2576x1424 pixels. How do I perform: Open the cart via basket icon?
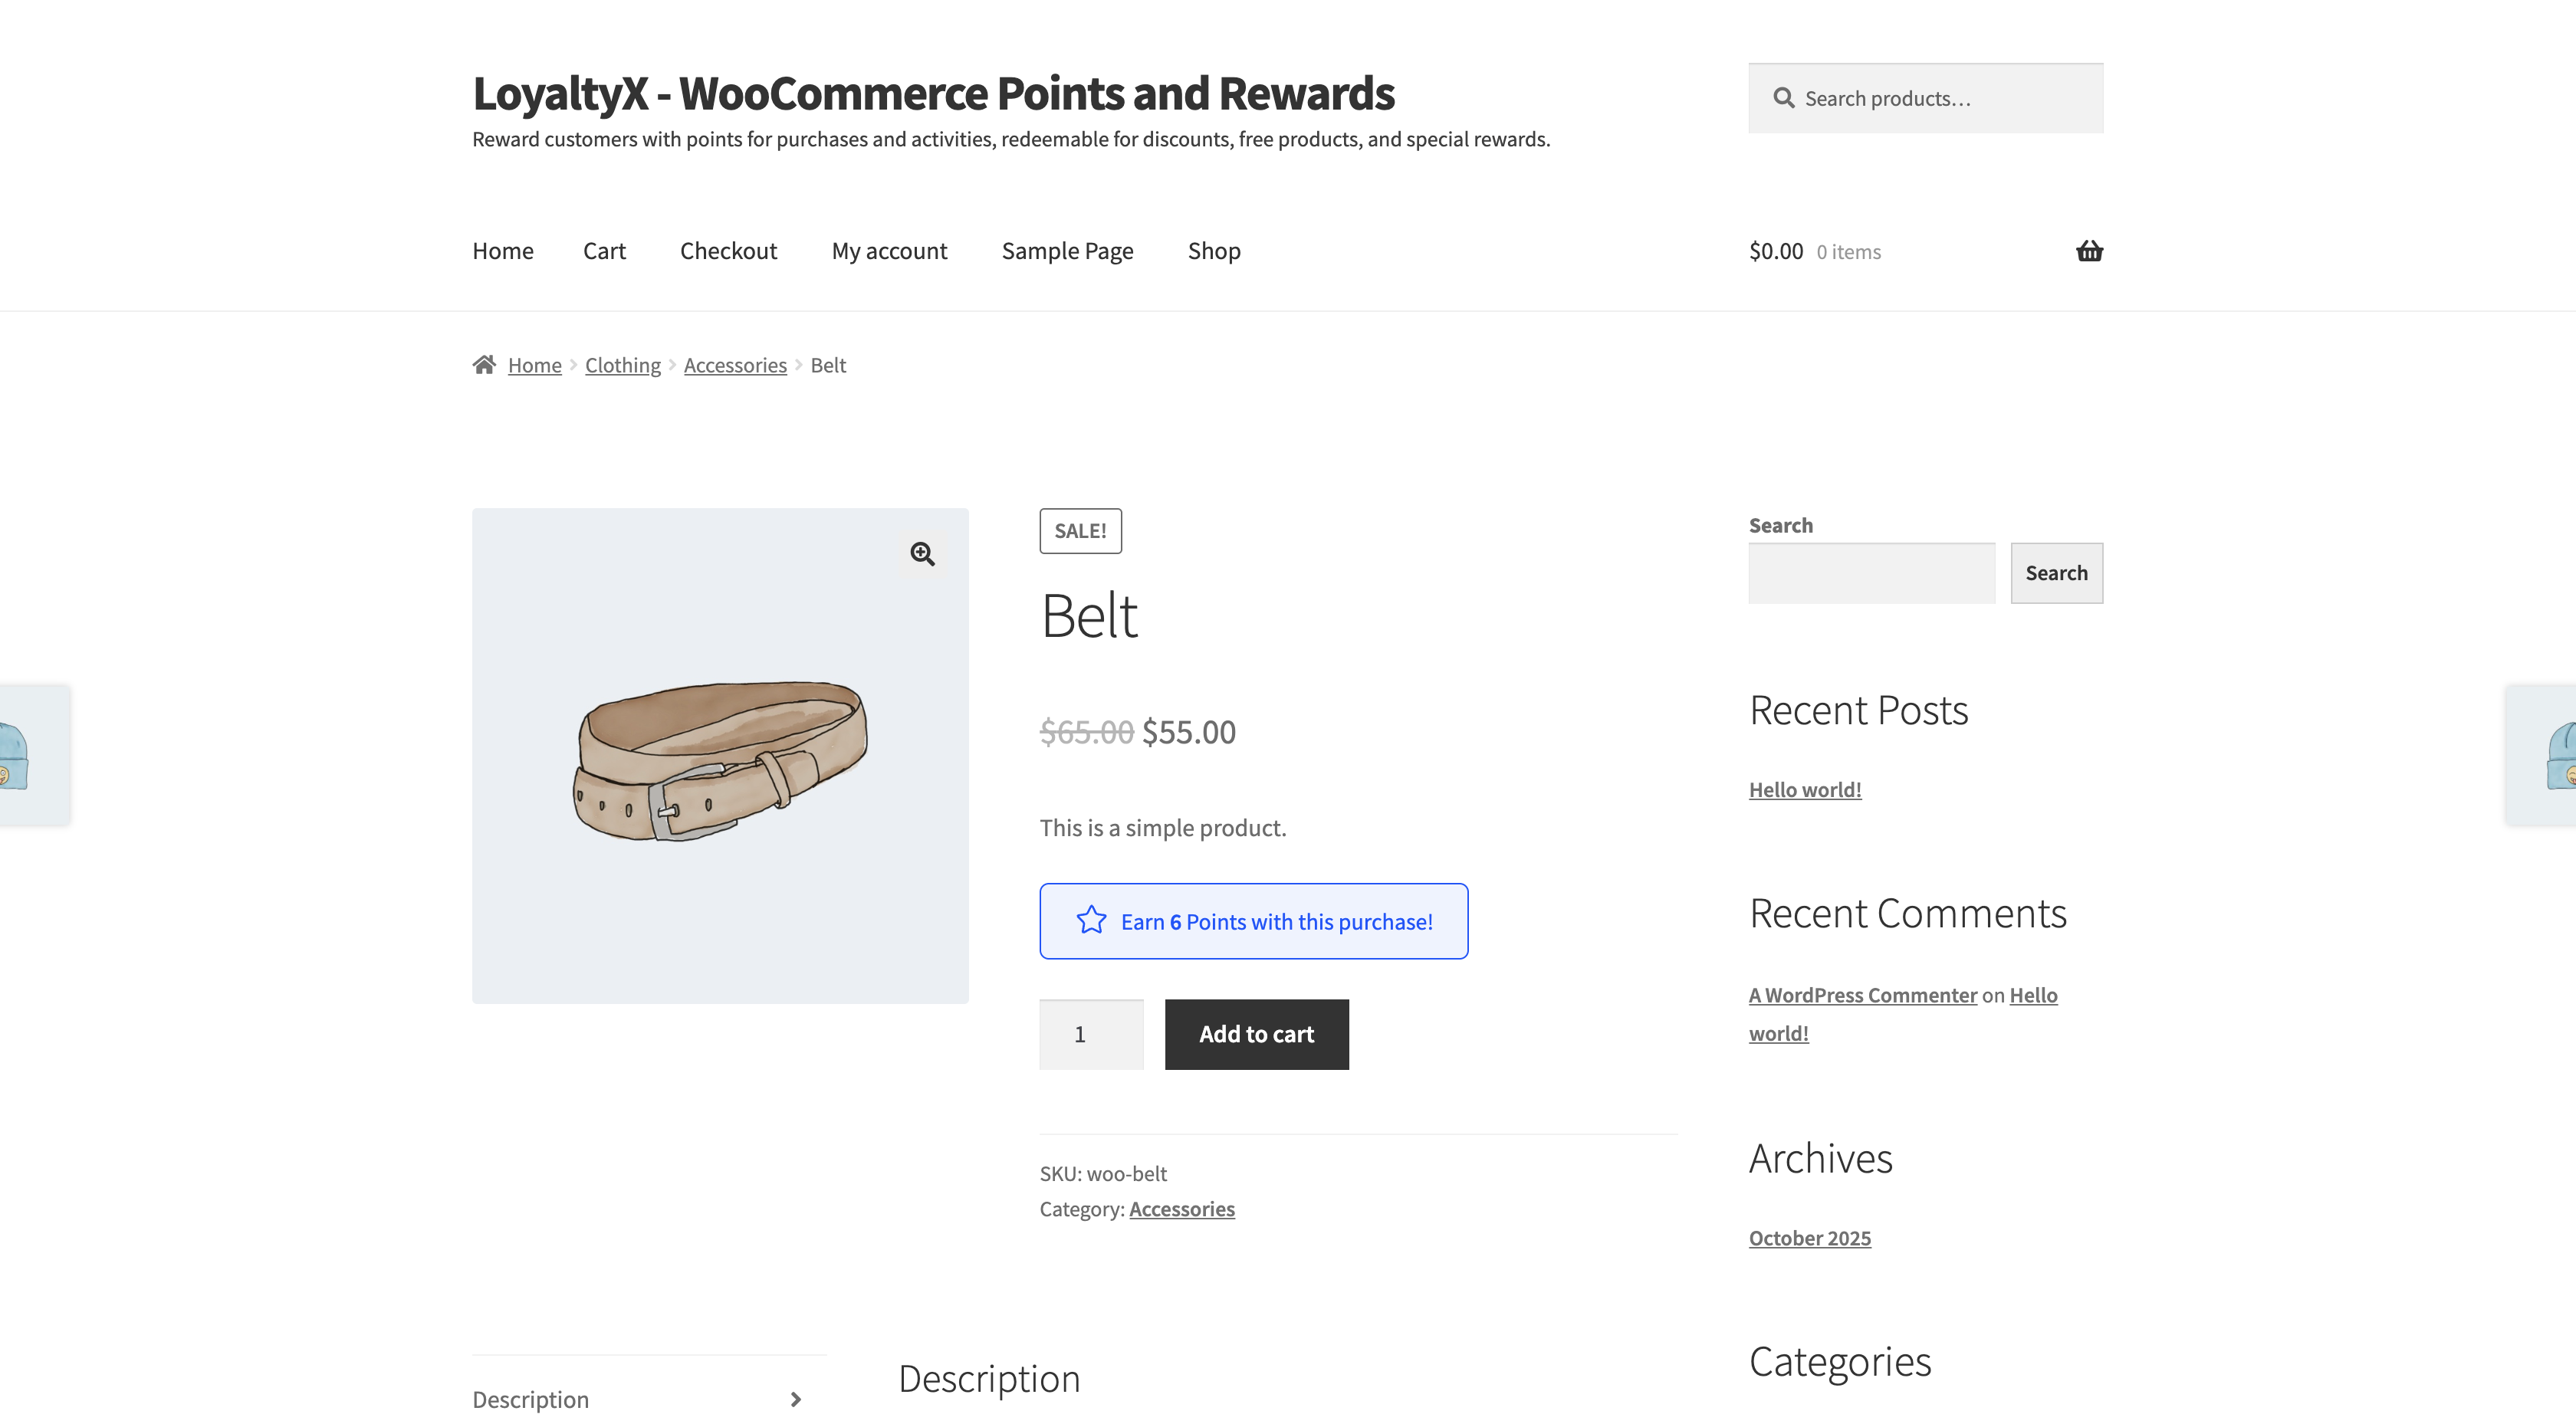point(2089,251)
